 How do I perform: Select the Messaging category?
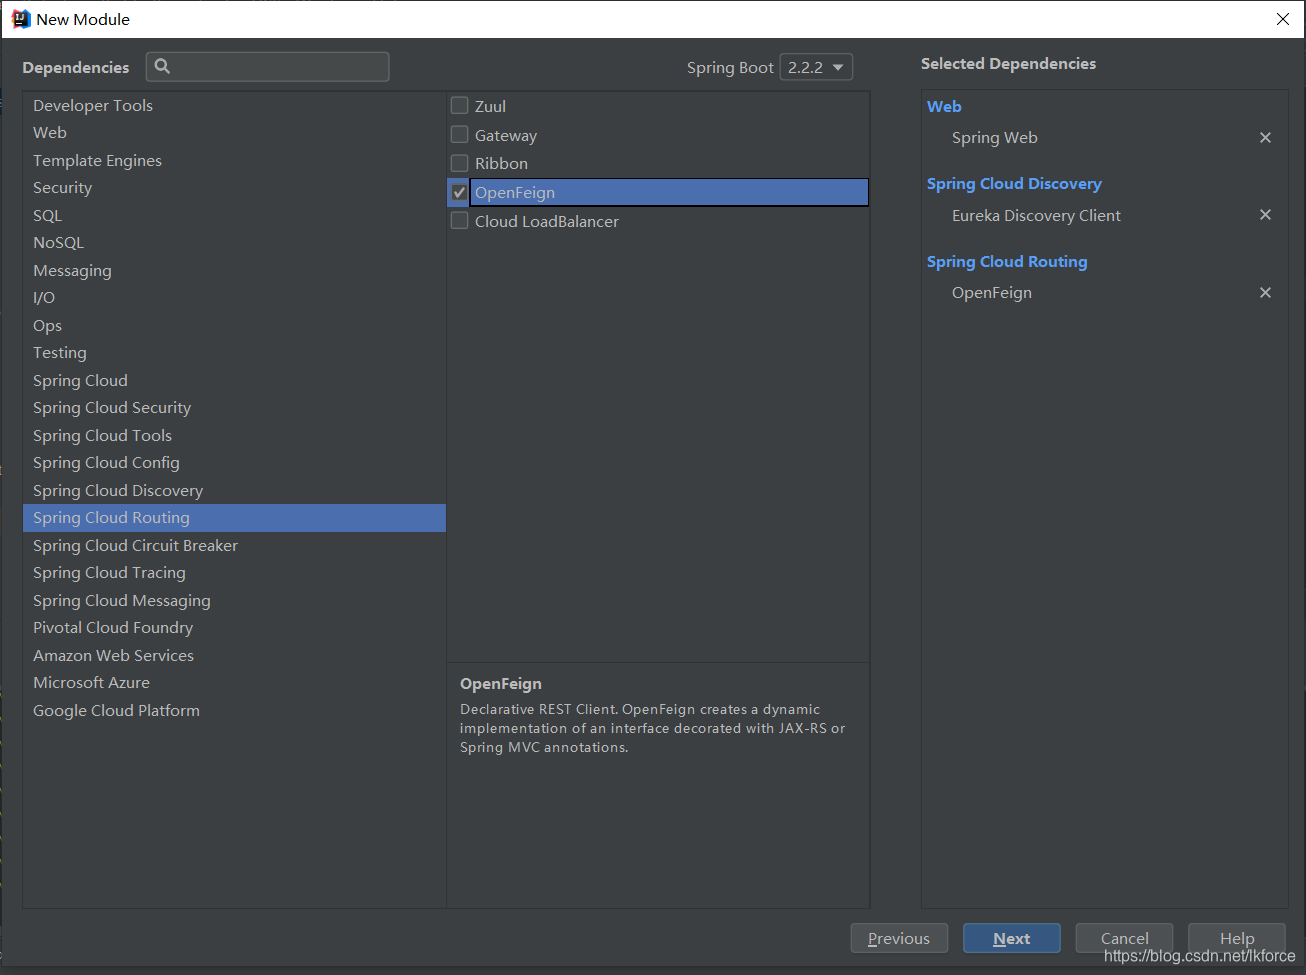(234, 270)
